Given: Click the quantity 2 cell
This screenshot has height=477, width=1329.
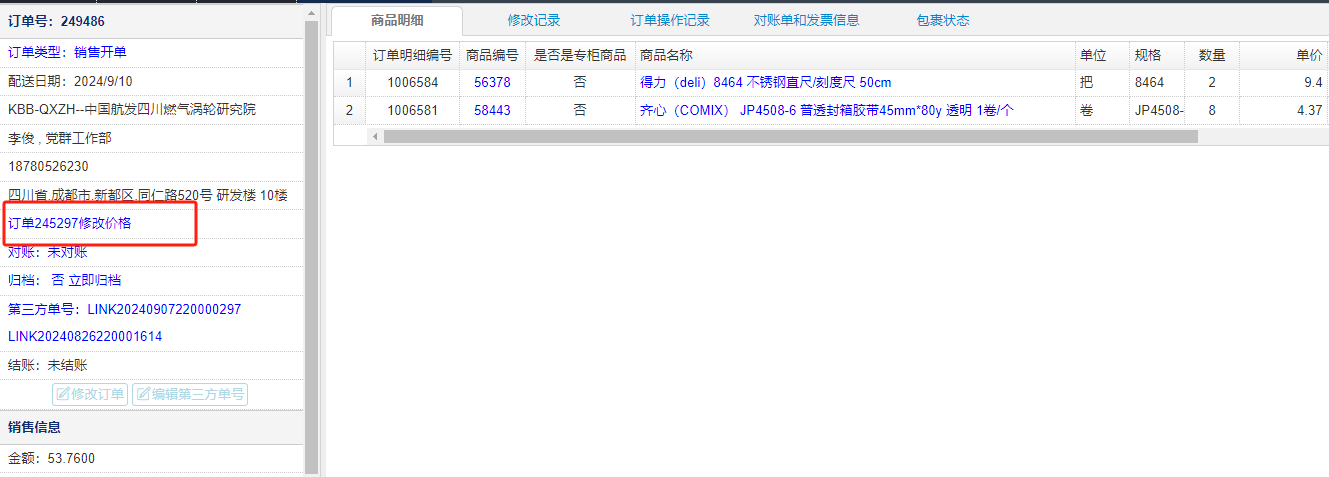Looking at the screenshot, I should click(1212, 82).
